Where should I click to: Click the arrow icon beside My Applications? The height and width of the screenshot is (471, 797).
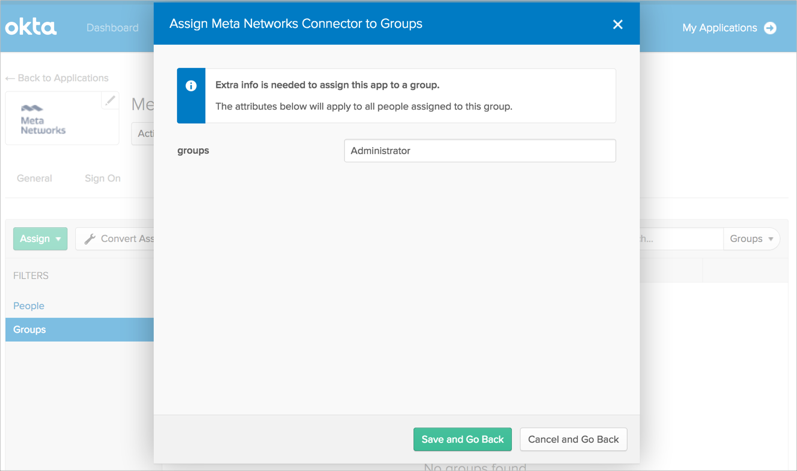pyautogui.click(x=770, y=28)
